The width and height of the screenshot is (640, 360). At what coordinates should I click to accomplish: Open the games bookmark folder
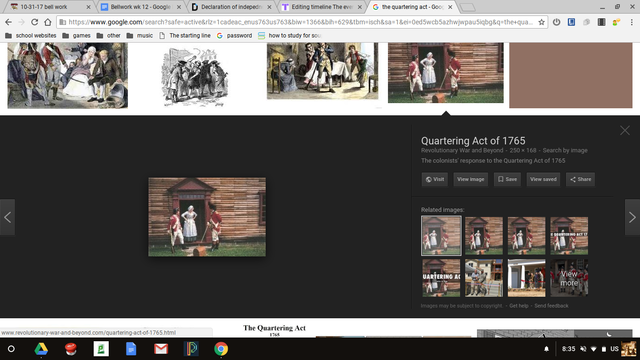pos(76,36)
